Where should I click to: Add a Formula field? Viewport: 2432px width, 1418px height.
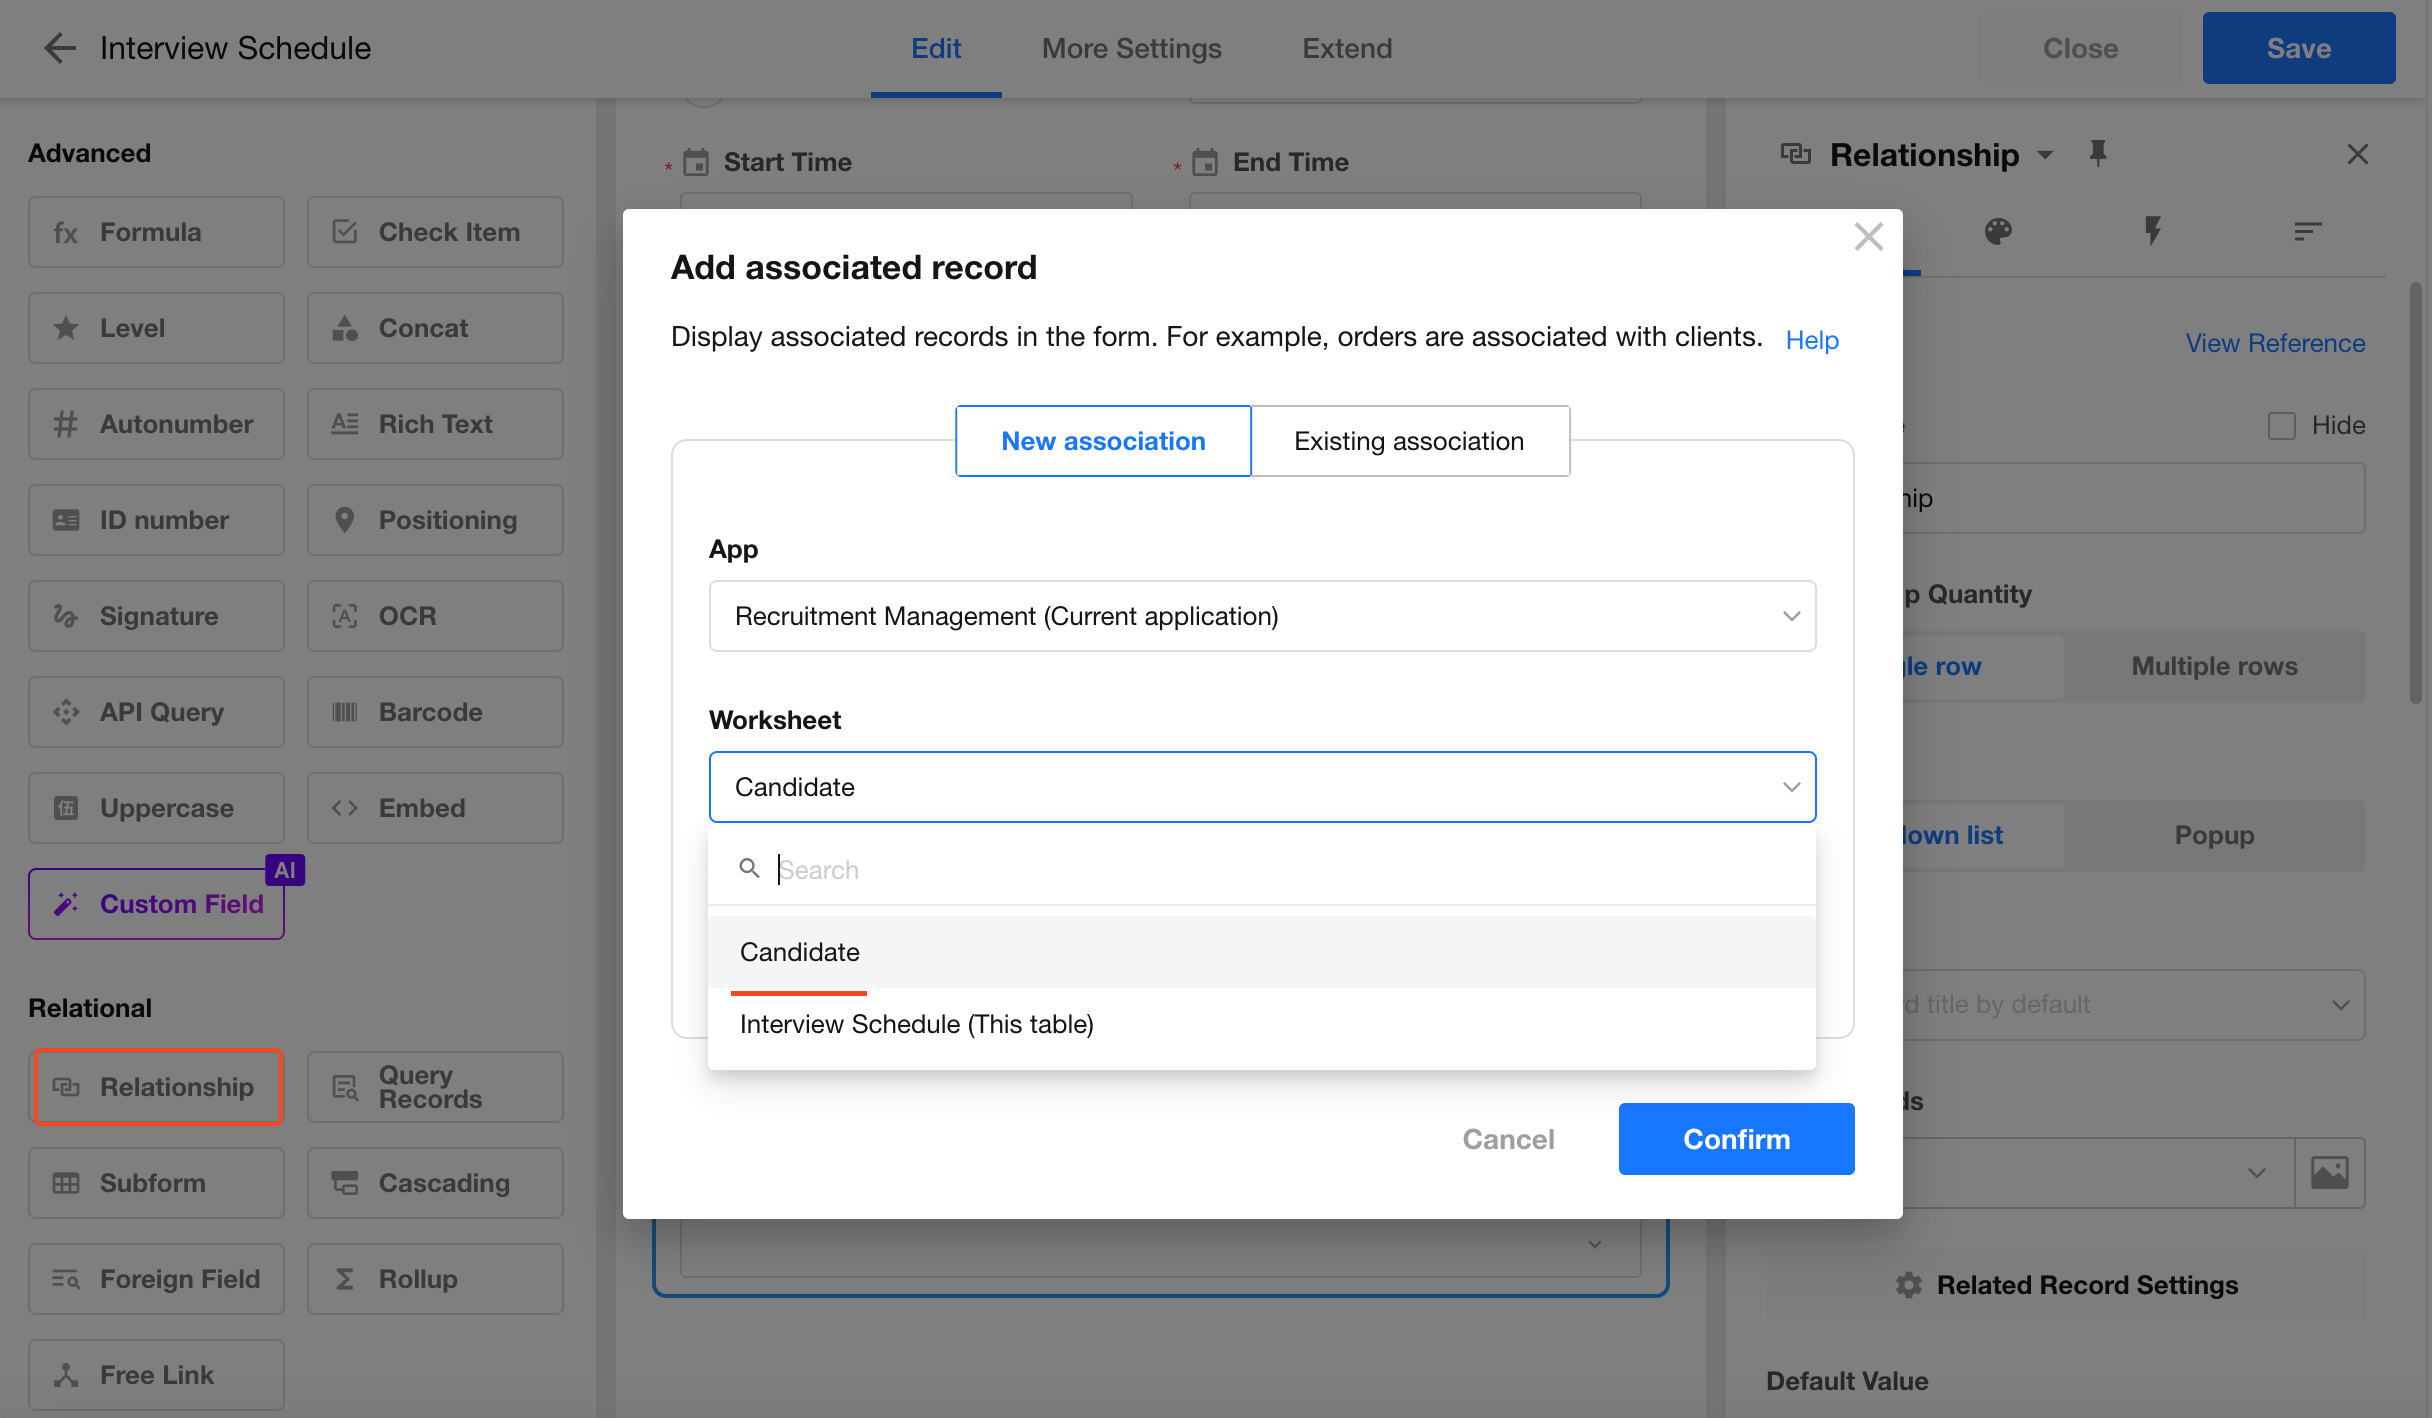pyautogui.click(x=156, y=232)
